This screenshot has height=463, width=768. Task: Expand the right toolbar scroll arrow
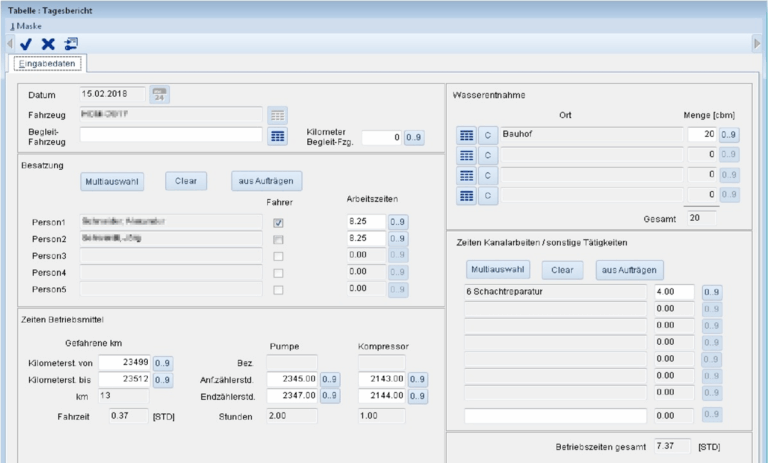coord(757,44)
